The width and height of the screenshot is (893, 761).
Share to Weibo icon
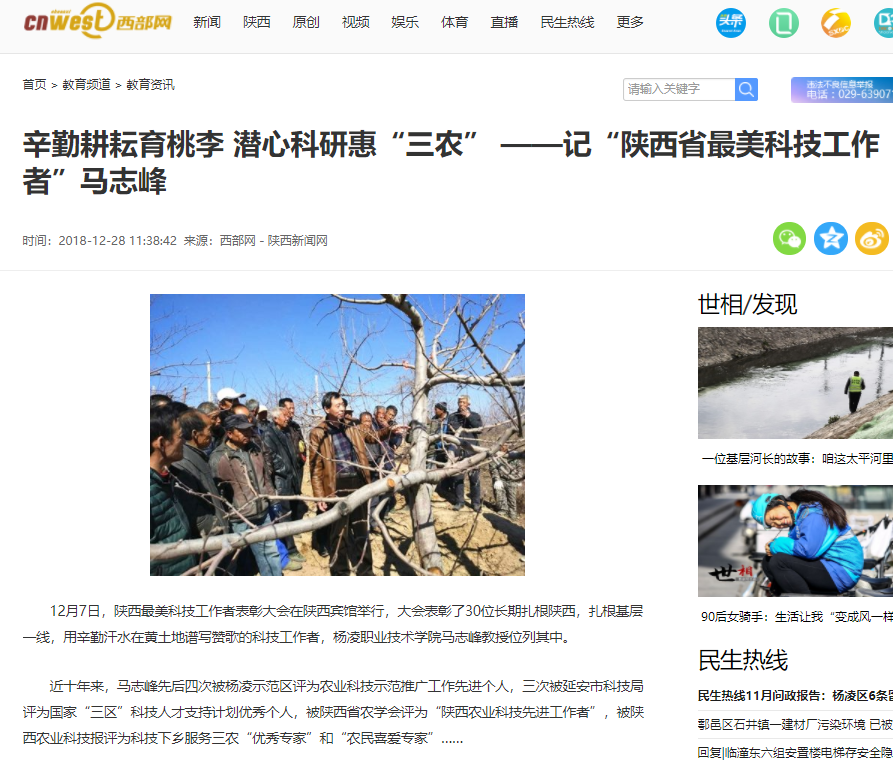871,238
